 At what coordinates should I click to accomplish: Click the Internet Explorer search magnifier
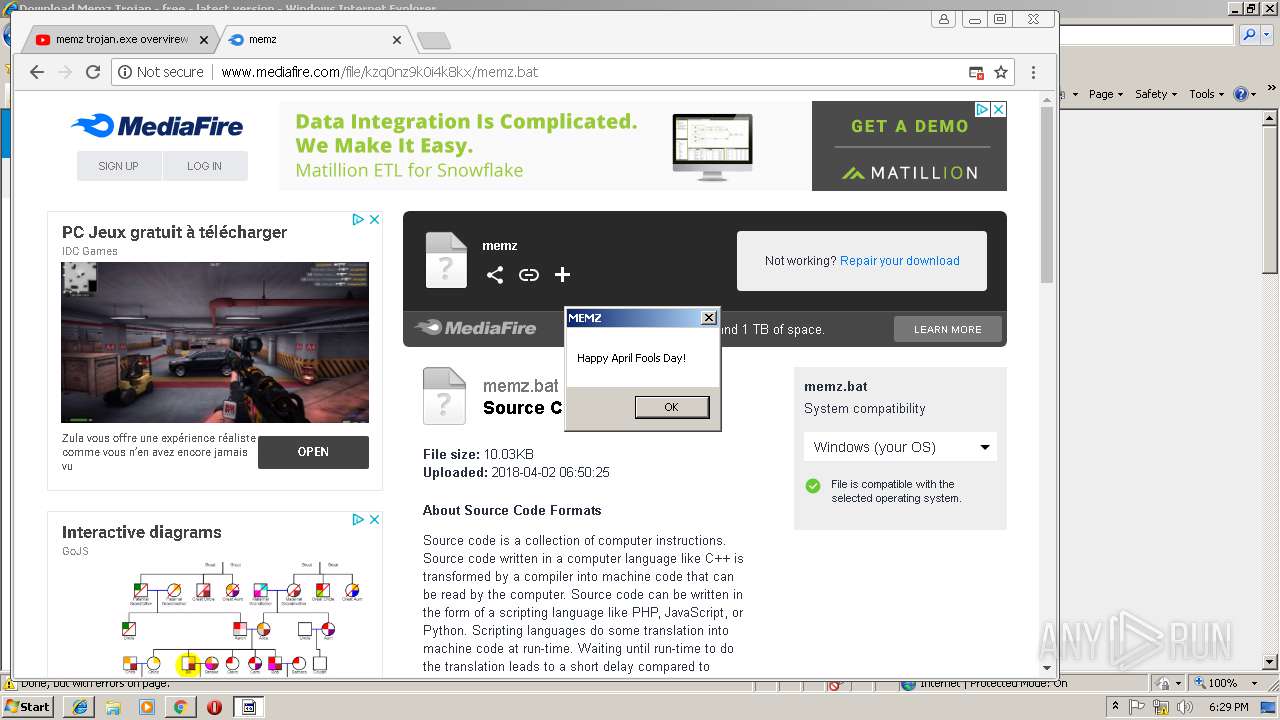1249,35
